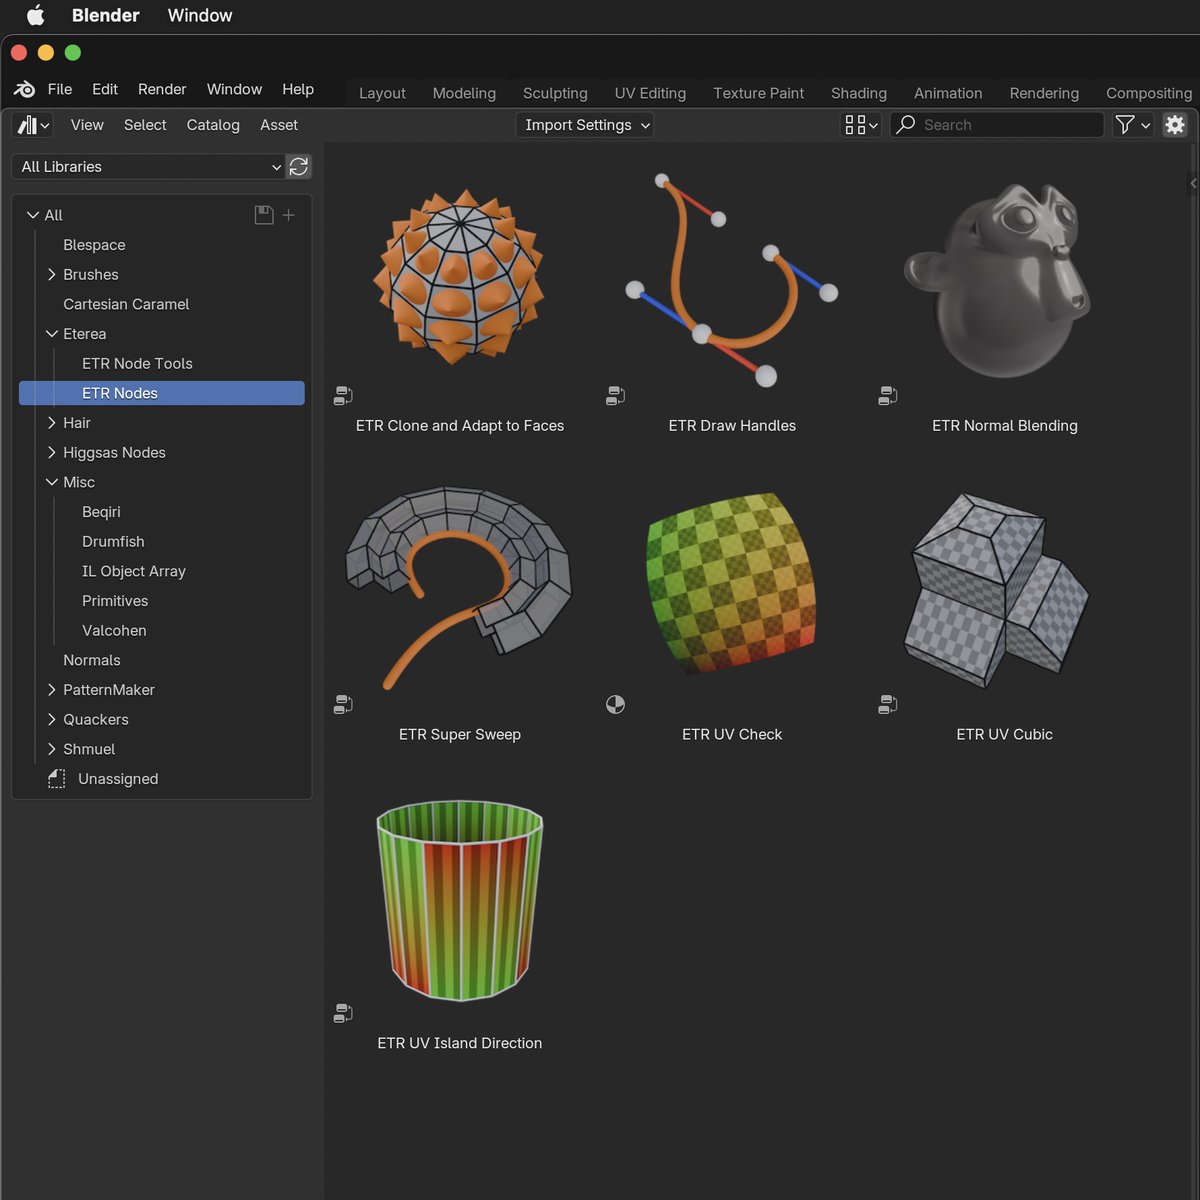Switch to the UV Editing workspace tab
This screenshot has width=1200, height=1200.
pos(650,93)
